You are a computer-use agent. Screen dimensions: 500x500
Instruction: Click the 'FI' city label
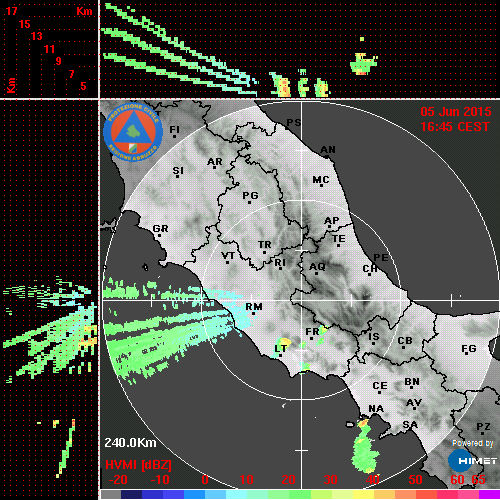pyautogui.click(x=174, y=129)
